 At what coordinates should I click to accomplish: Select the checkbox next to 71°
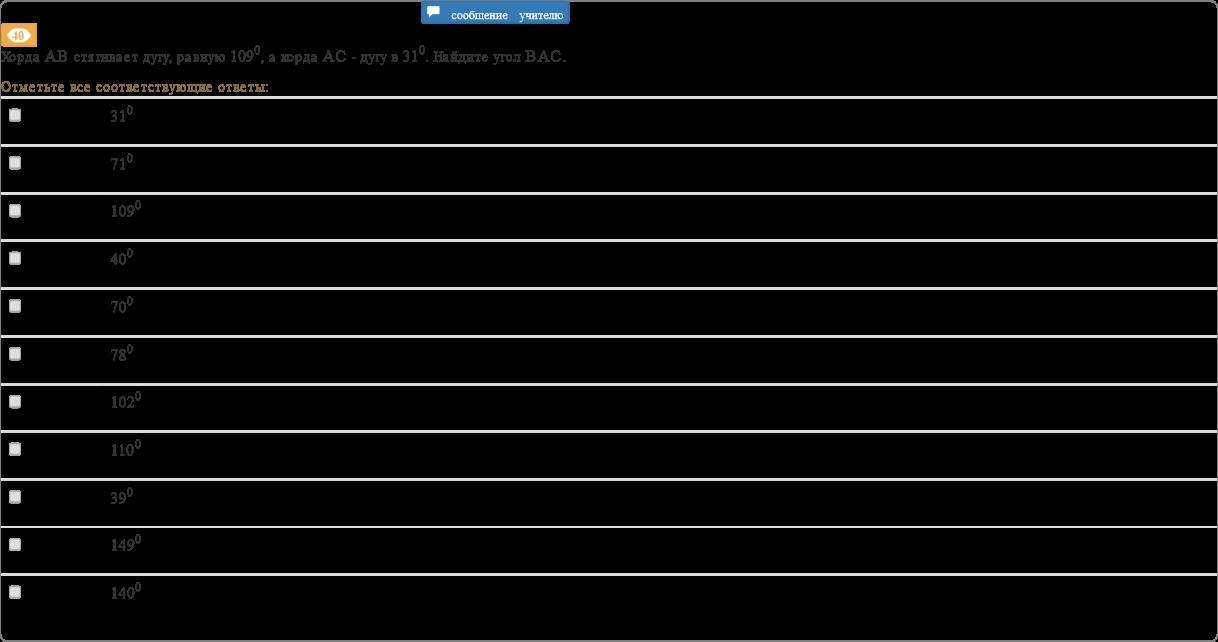pos(15,163)
